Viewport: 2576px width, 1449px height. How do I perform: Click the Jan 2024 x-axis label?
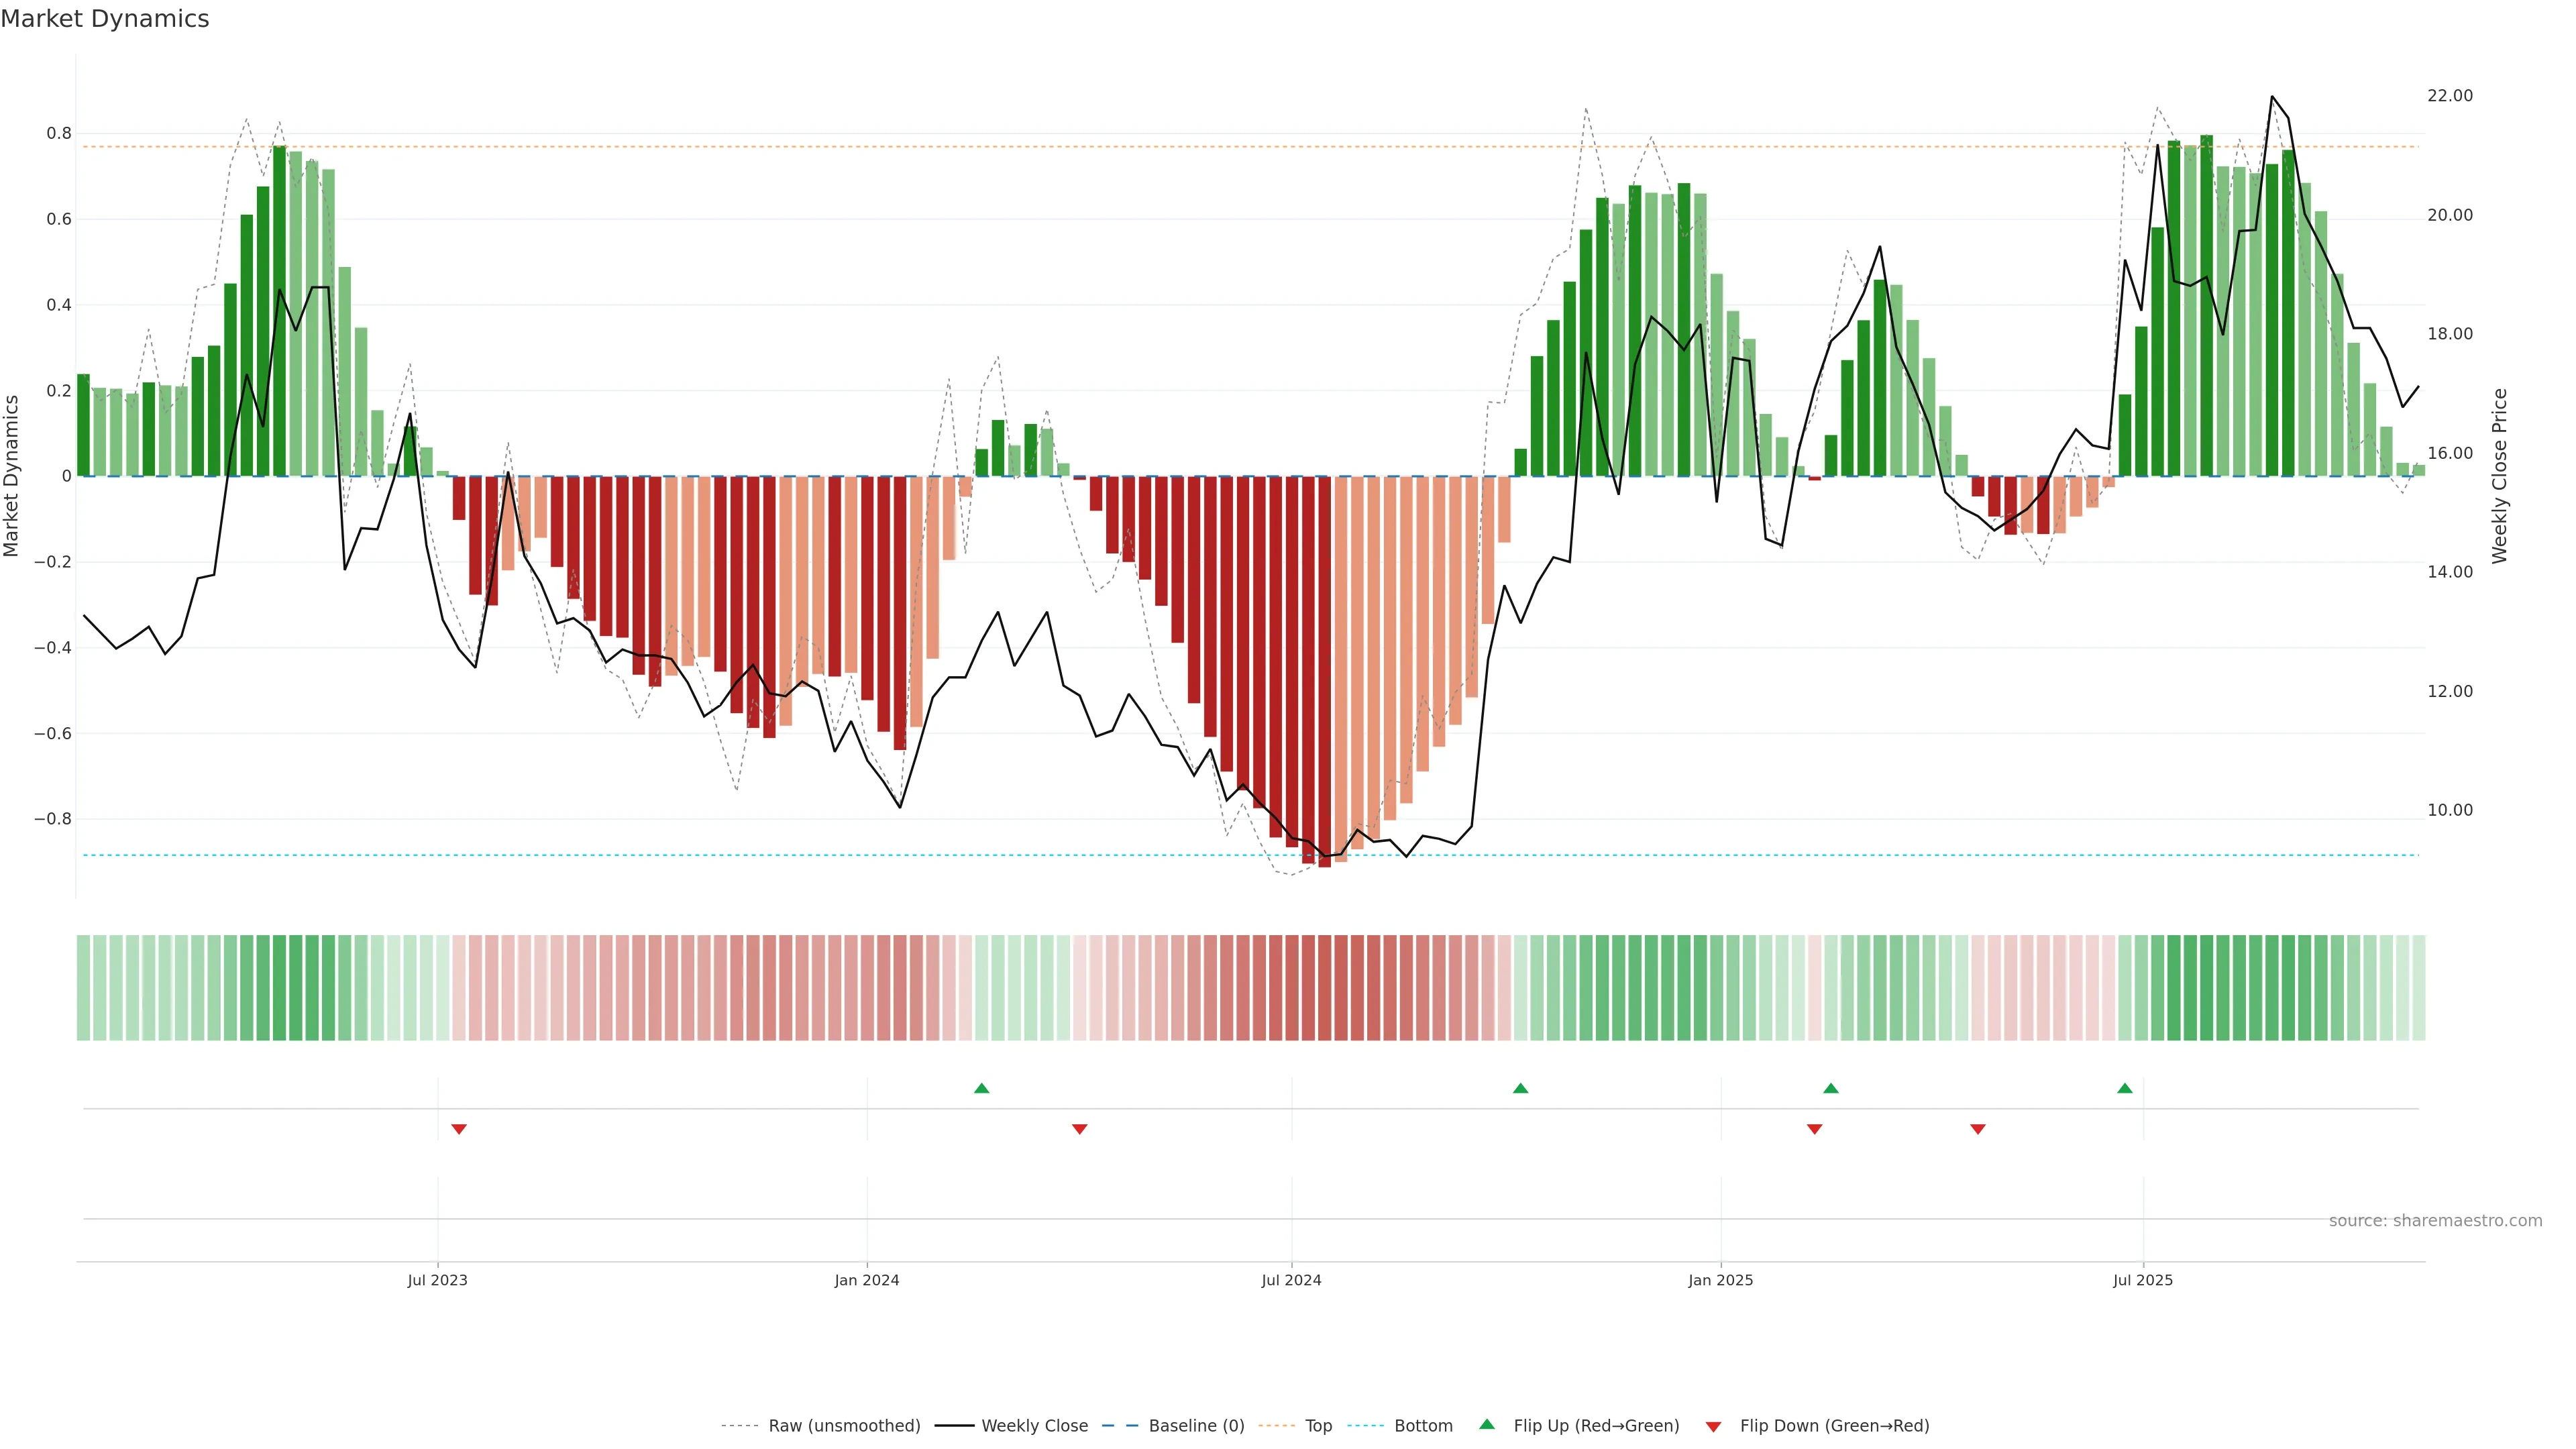coord(867,1280)
